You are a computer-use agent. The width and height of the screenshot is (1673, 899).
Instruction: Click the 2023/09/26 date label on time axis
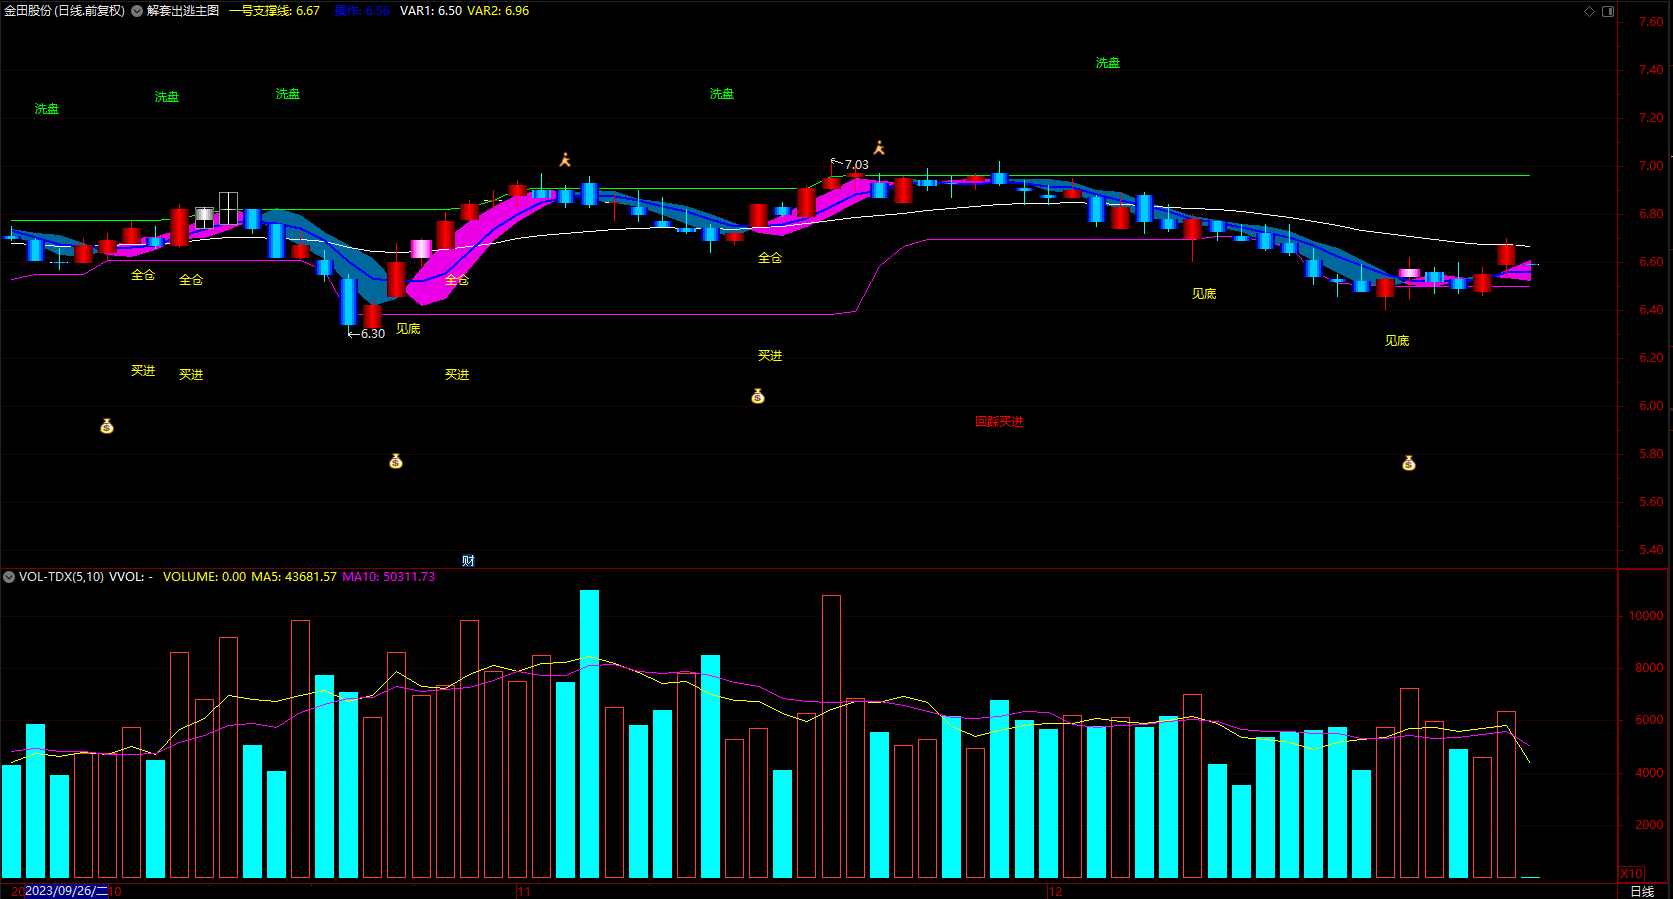point(66,891)
